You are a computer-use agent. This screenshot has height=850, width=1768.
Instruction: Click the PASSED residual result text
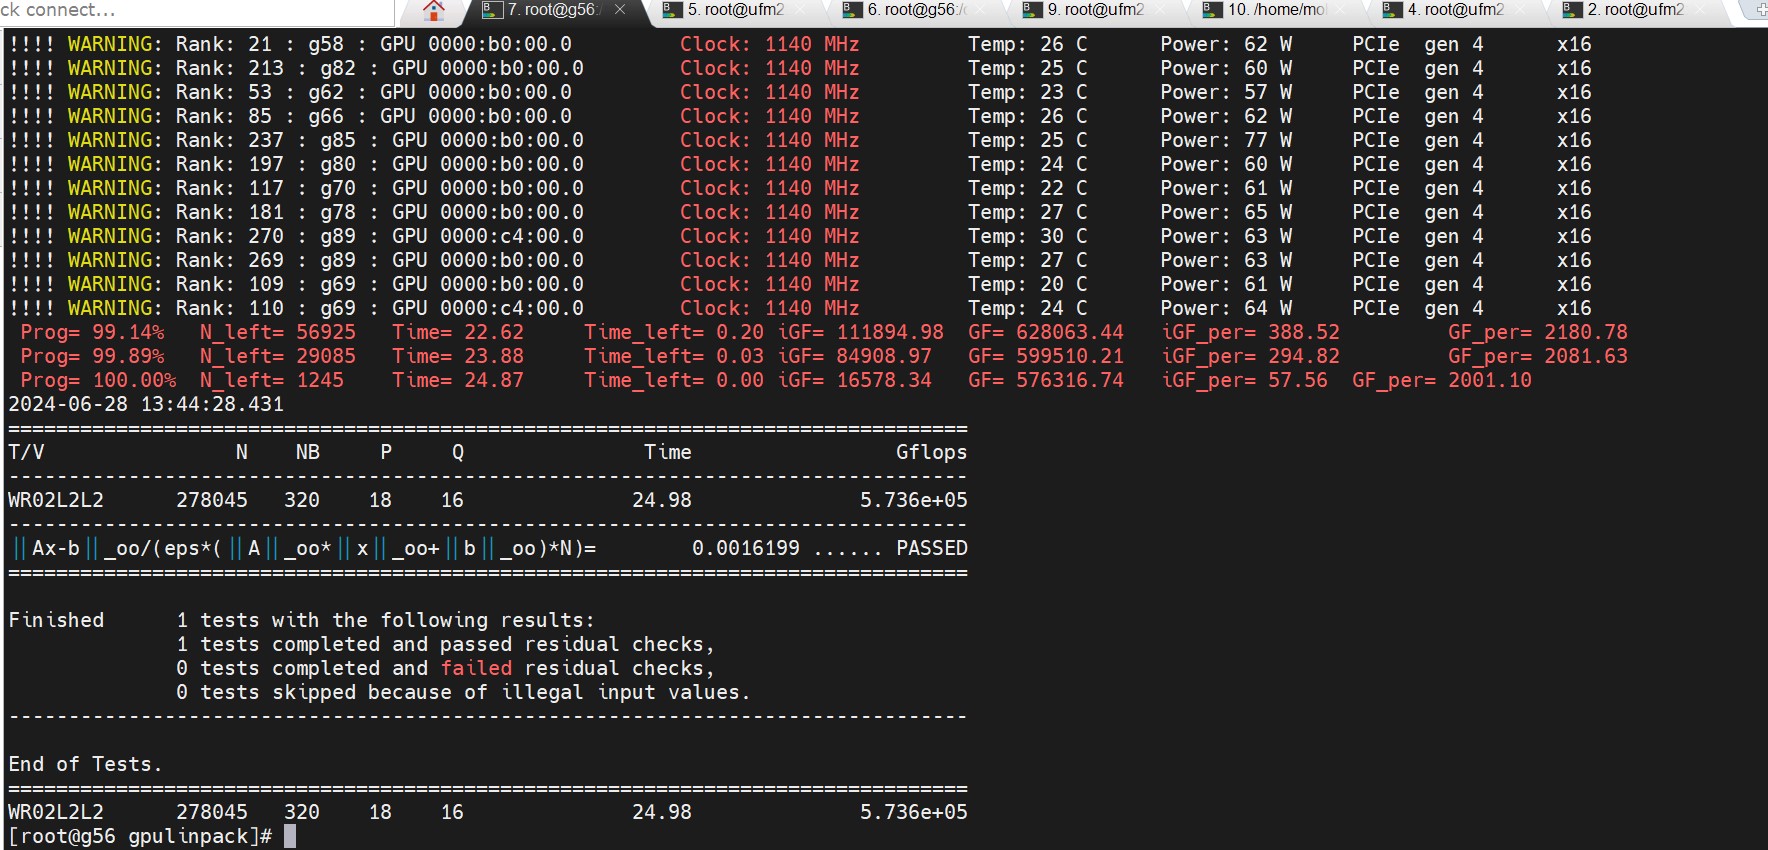932,548
